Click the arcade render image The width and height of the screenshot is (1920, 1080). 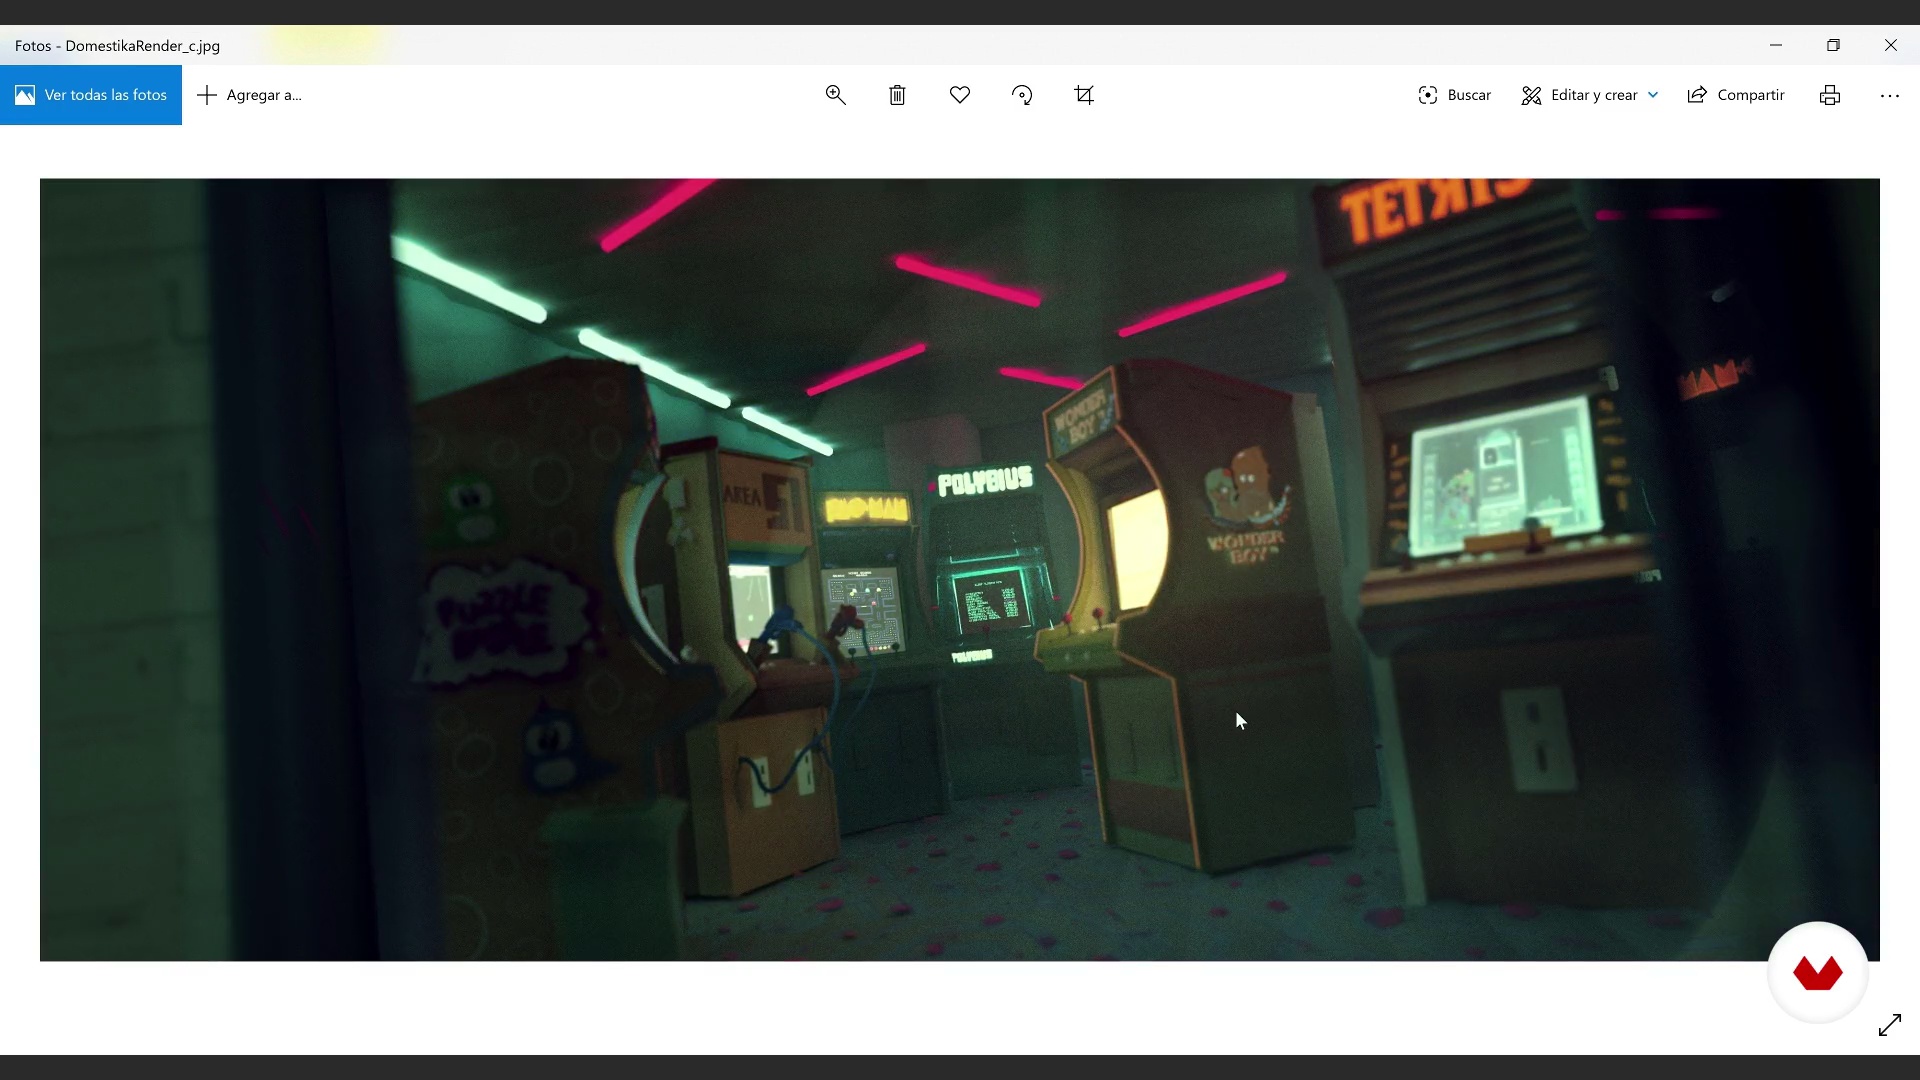(x=960, y=570)
